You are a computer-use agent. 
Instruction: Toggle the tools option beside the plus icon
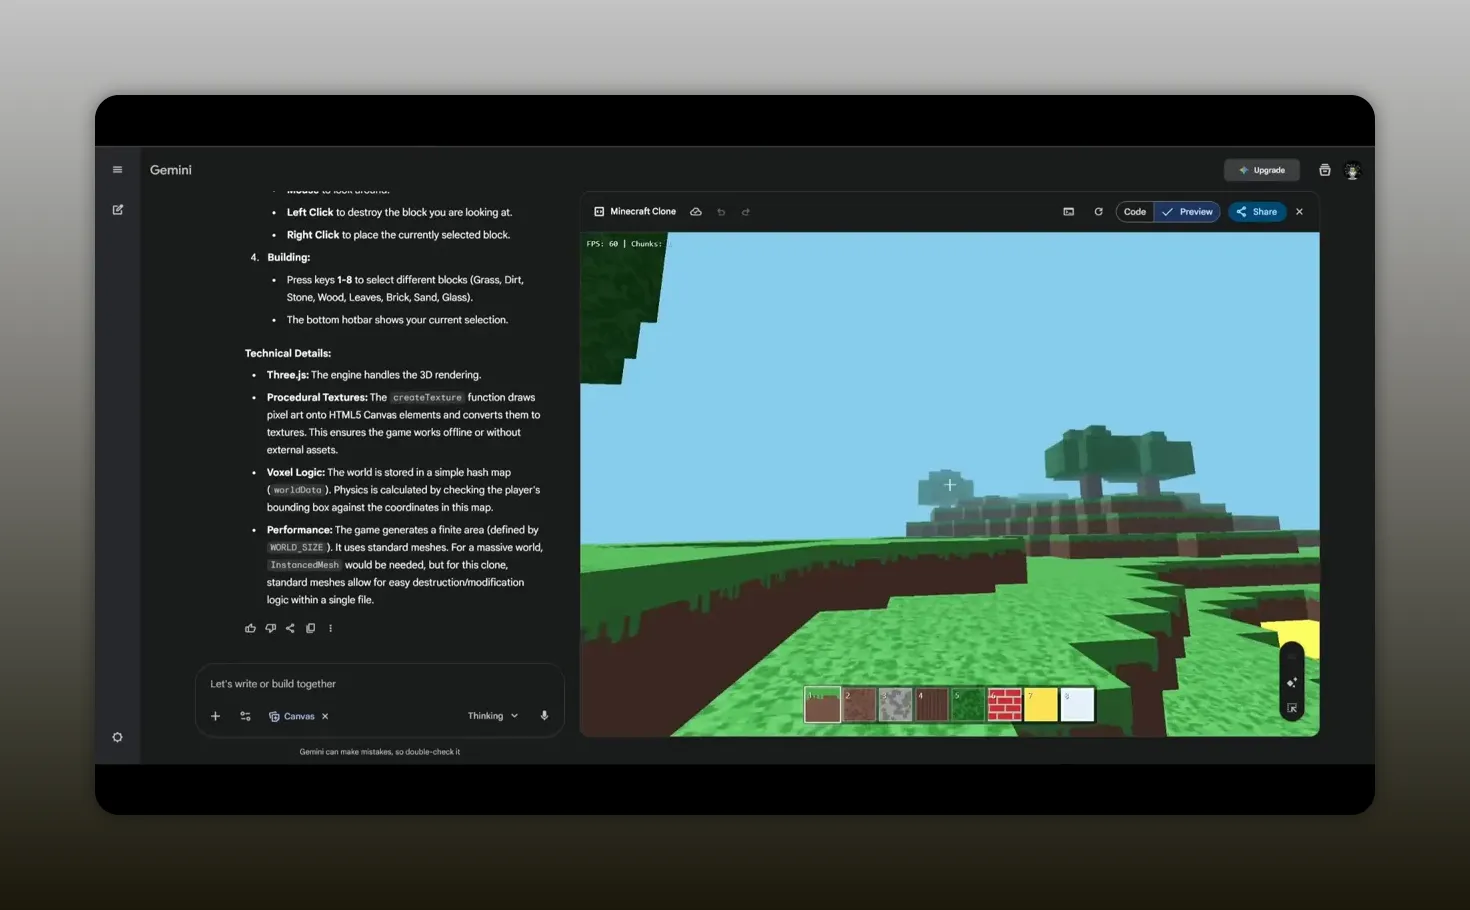coord(245,716)
